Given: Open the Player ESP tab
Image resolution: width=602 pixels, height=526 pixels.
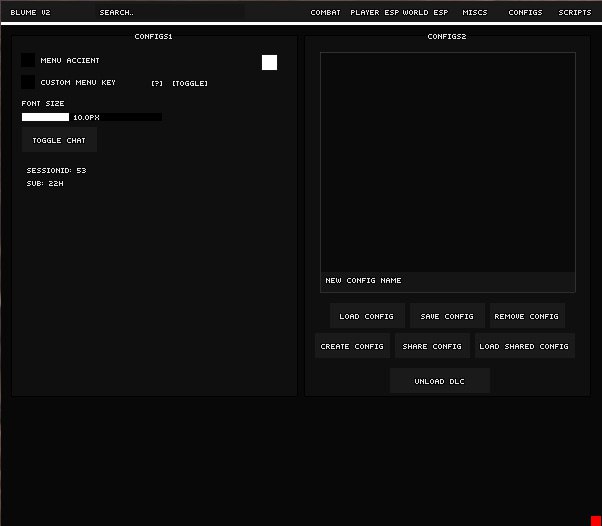Looking at the screenshot, I should tap(374, 13).
